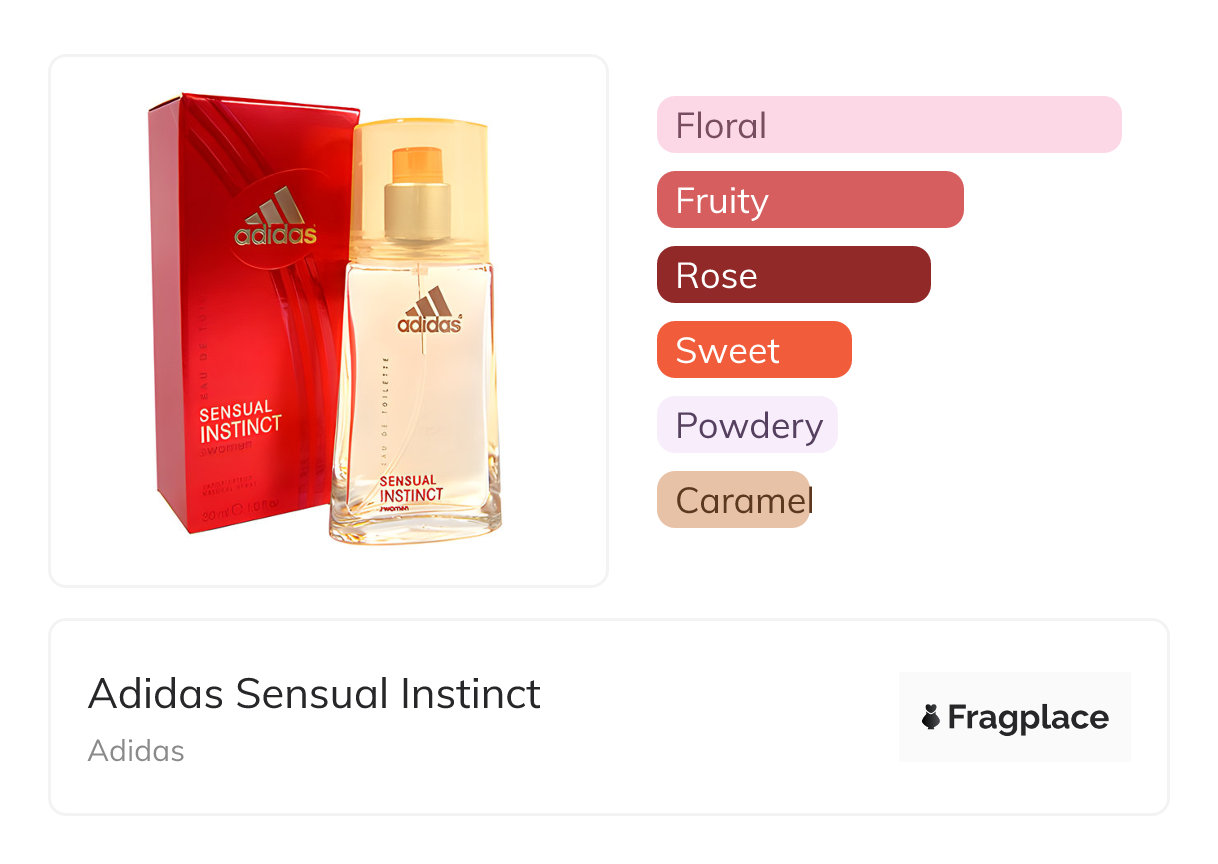The height and width of the screenshot is (864, 1218).
Task: Select the orange Sweet accord bar
Action: click(753, 350)
